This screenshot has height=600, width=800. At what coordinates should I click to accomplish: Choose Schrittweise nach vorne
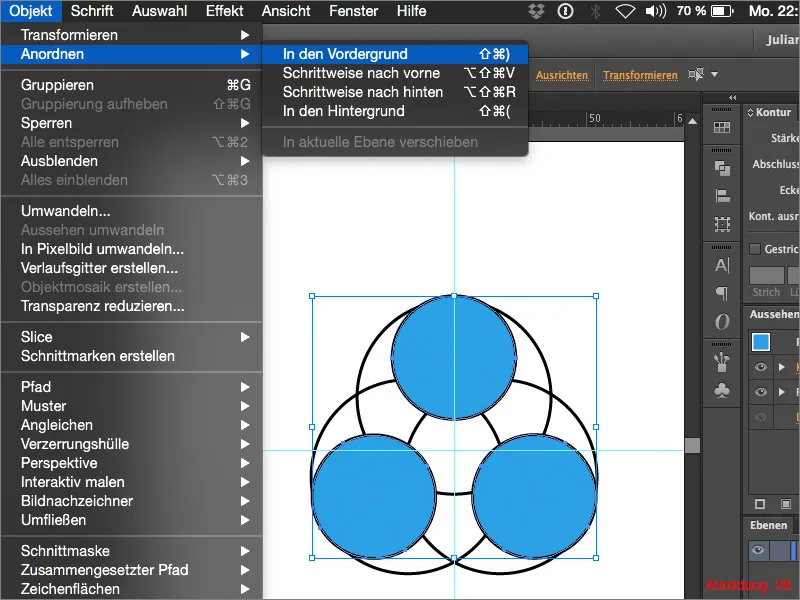[x=395, y=73]
